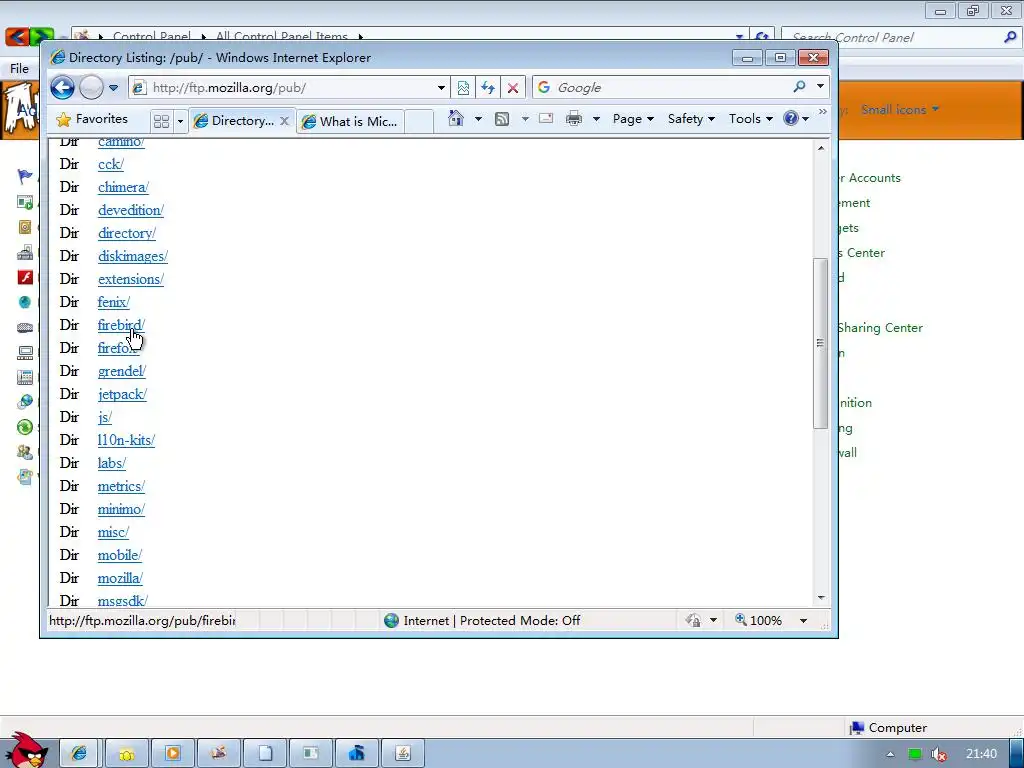Launch the media player taskbar icon
The width and height of the screenshot is (1024, 768).
(173, 754)
